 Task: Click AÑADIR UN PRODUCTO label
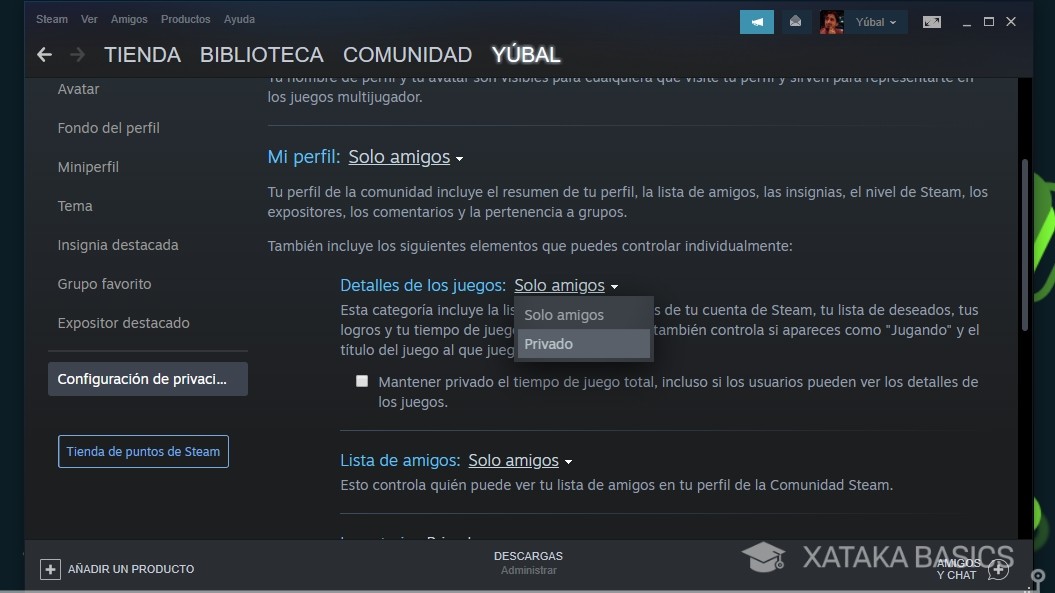pyautogui.click(x=131, y=569)
